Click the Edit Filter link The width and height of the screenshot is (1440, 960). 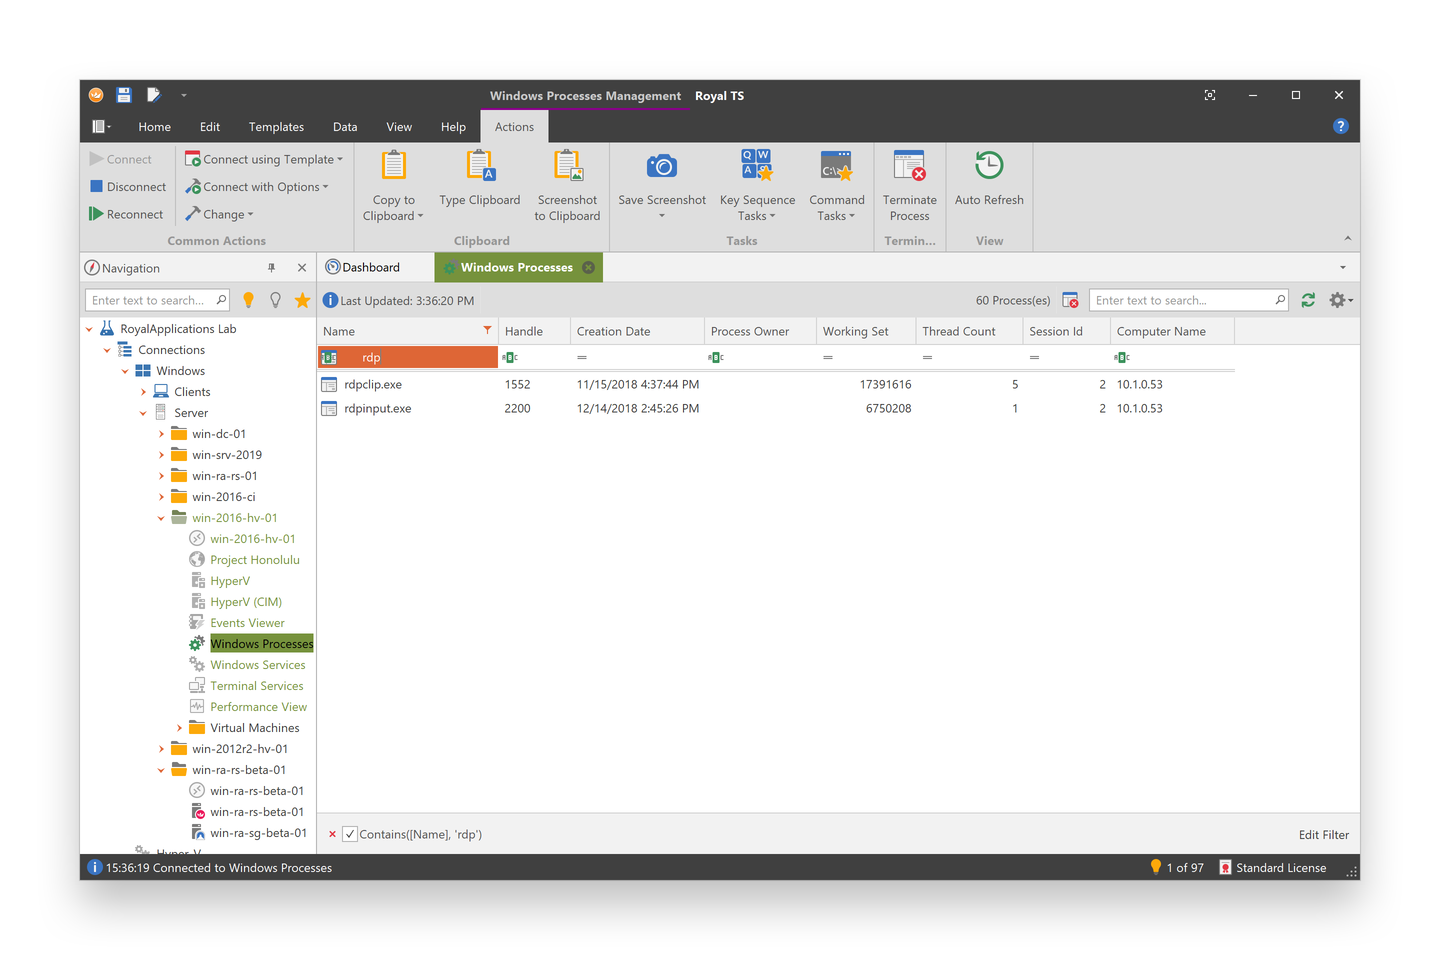click(x=1323, y=835)
